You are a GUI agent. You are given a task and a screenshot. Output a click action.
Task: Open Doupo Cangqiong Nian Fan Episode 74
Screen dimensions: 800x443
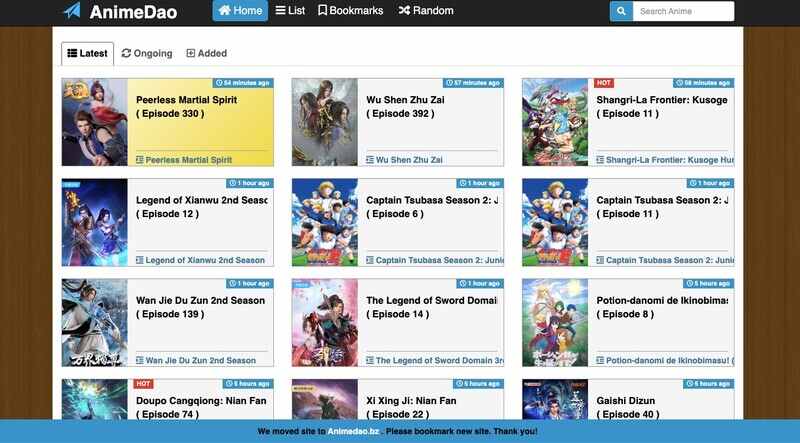201,407
